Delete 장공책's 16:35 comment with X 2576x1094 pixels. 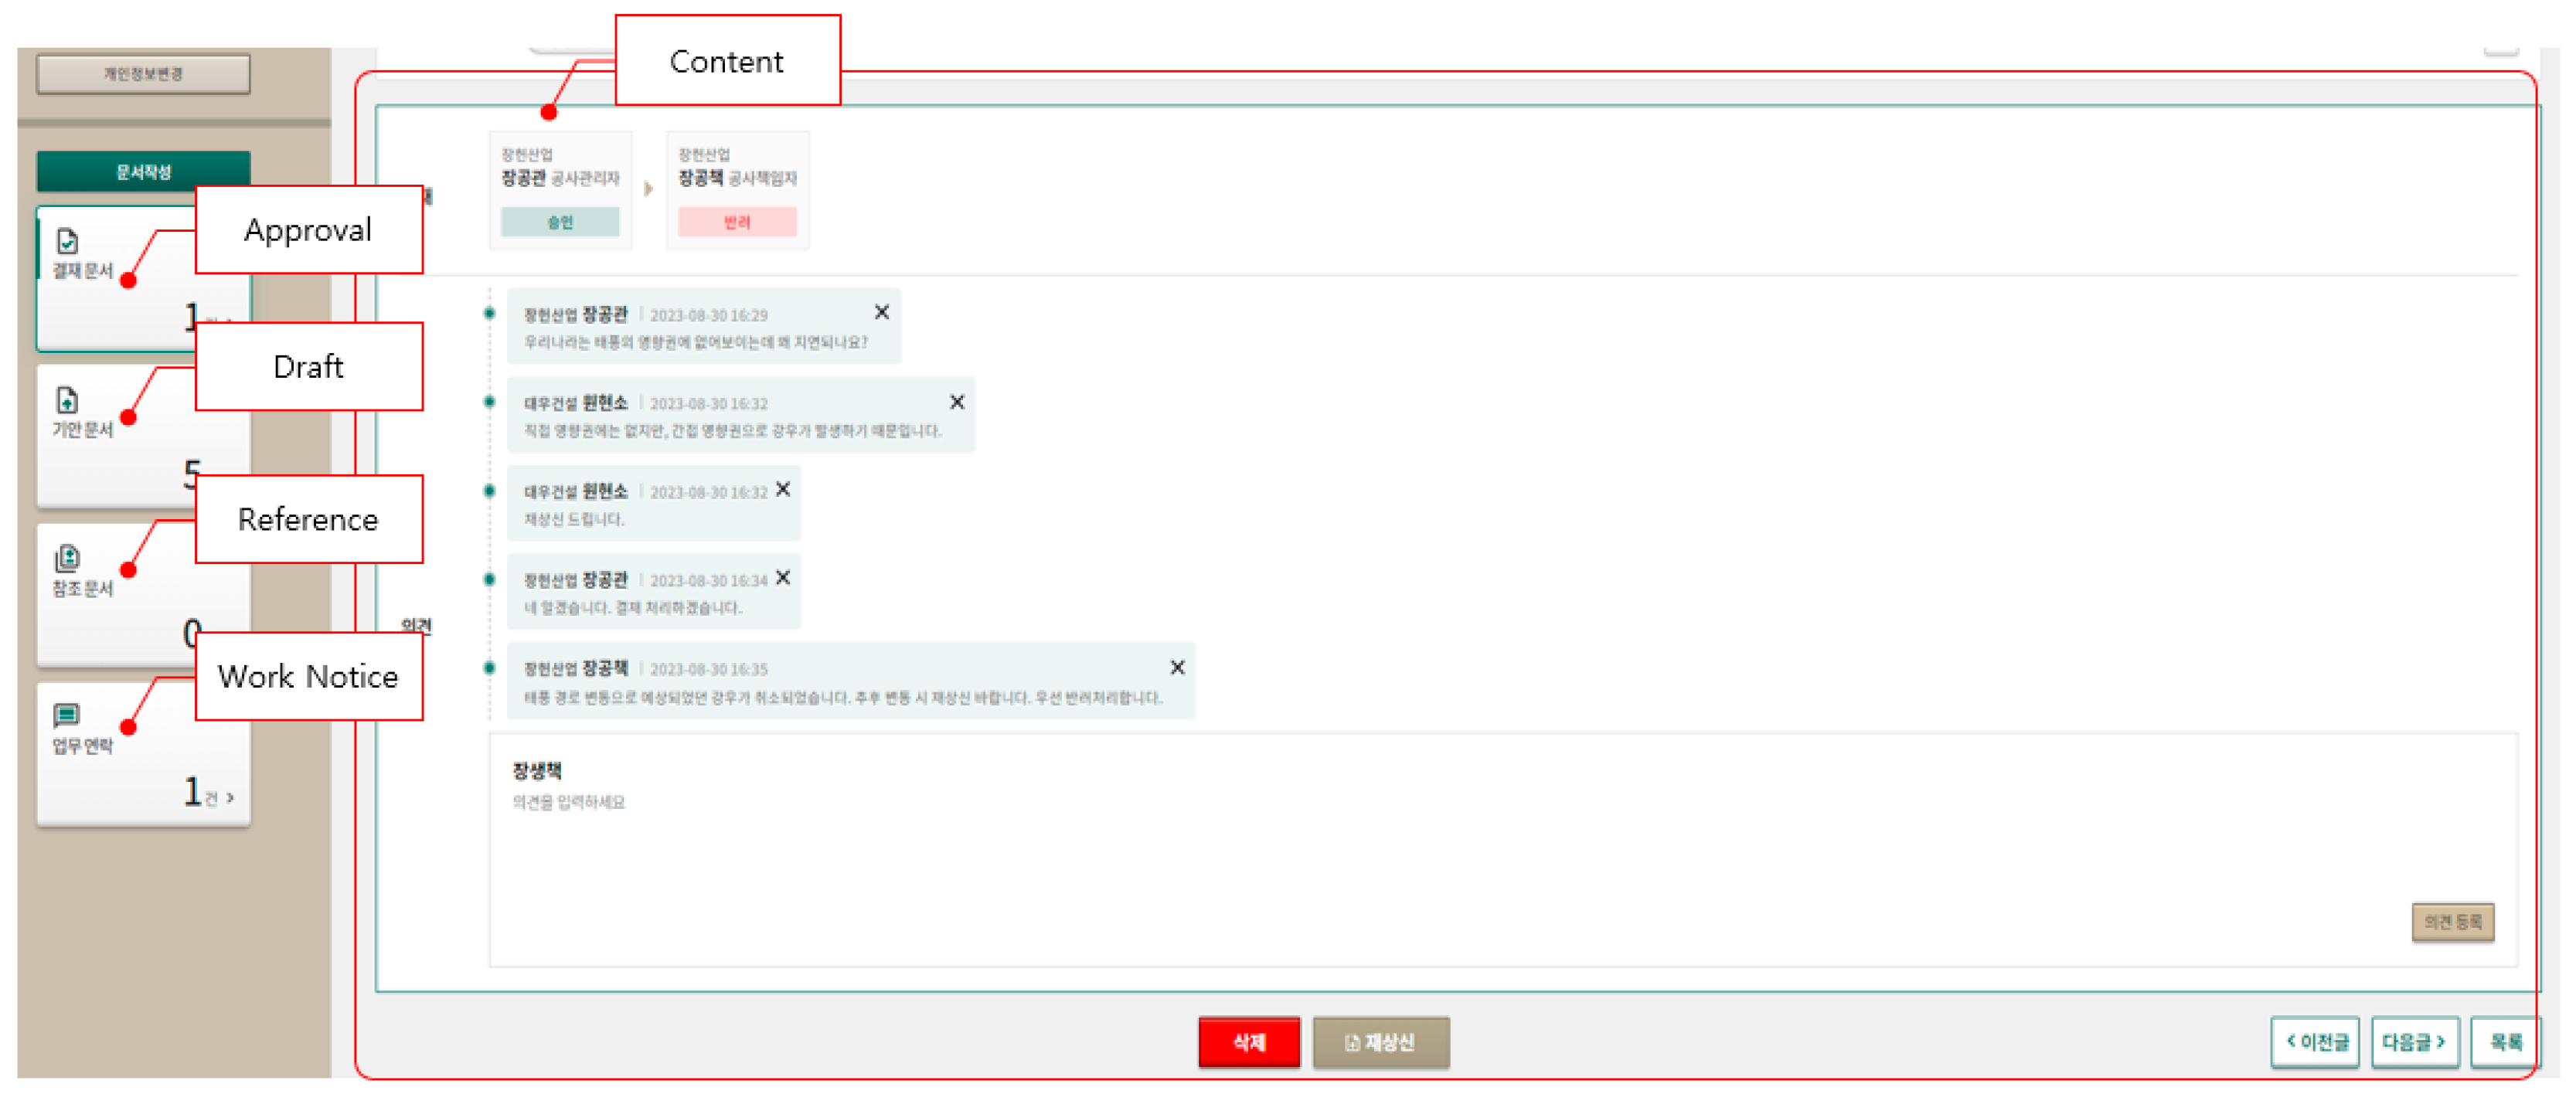(1178, 667)
